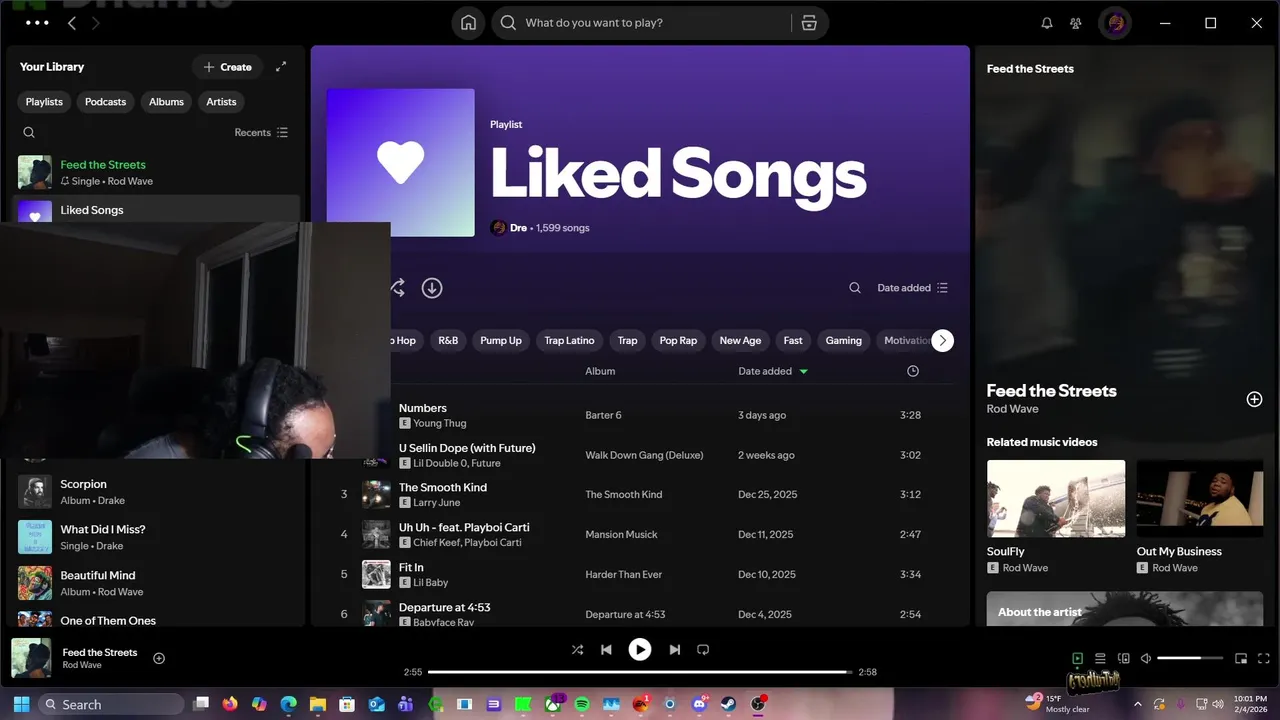
Task: Filter liked songs by Pump Up
Action: tap(501, 341)
